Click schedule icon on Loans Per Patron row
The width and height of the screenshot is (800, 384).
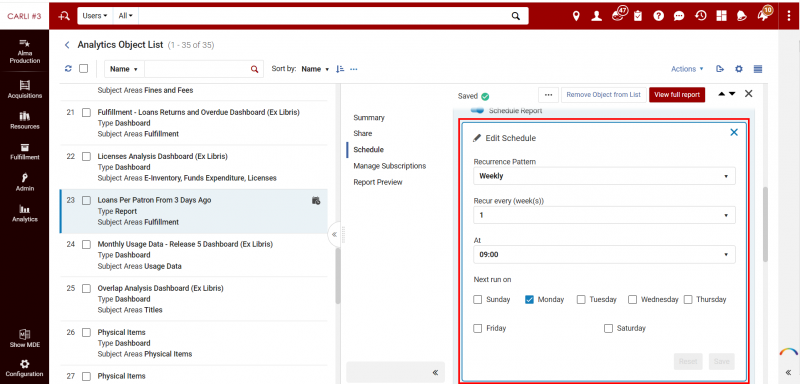click(x=316, y=200)
